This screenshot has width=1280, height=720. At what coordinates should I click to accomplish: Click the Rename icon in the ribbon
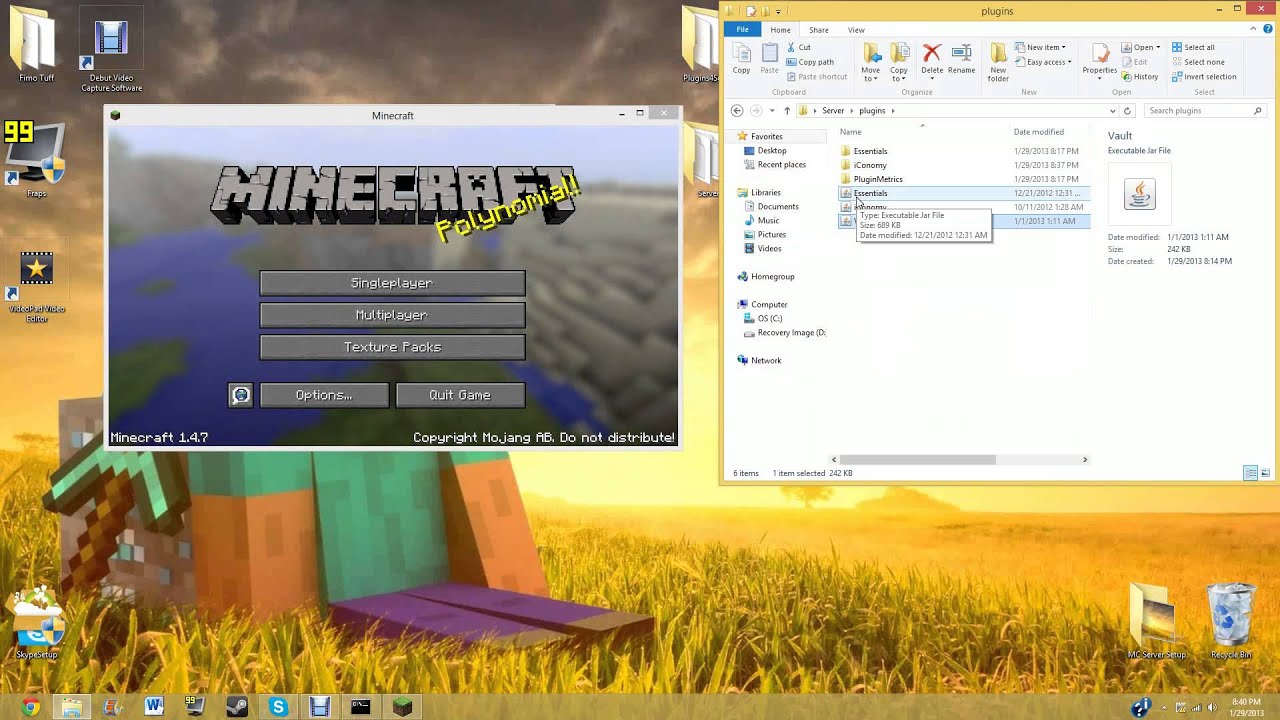click(x=961, y=60)
